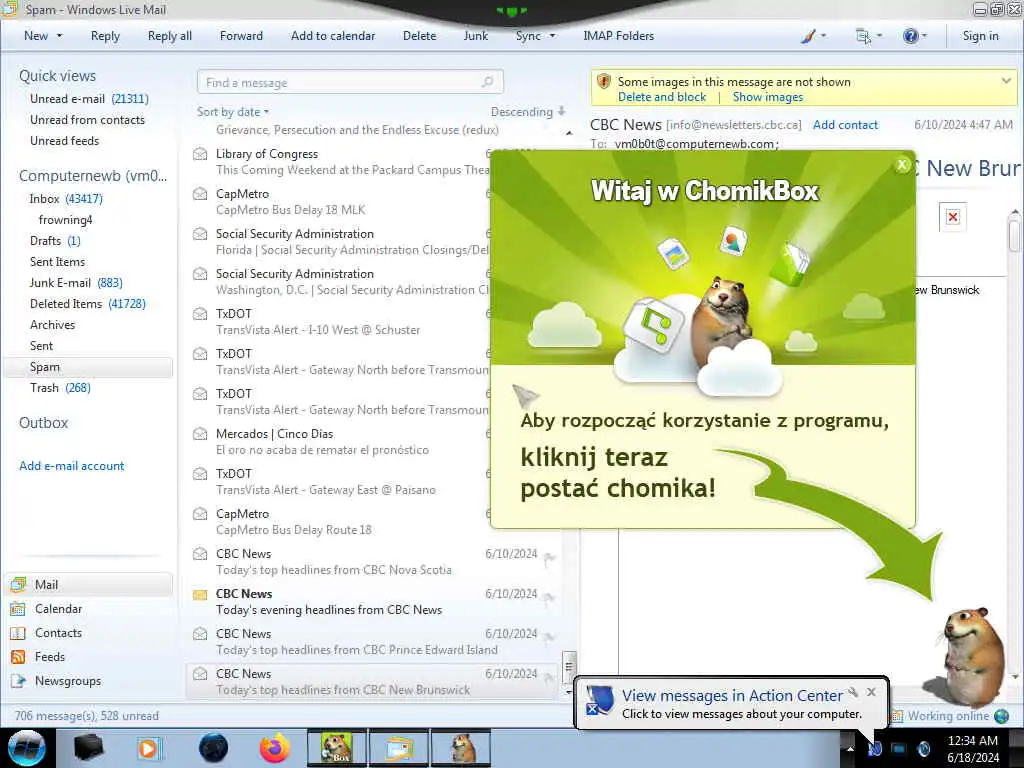Click Add contact link
The image size is (1024, 768).
tap(845, 124)
